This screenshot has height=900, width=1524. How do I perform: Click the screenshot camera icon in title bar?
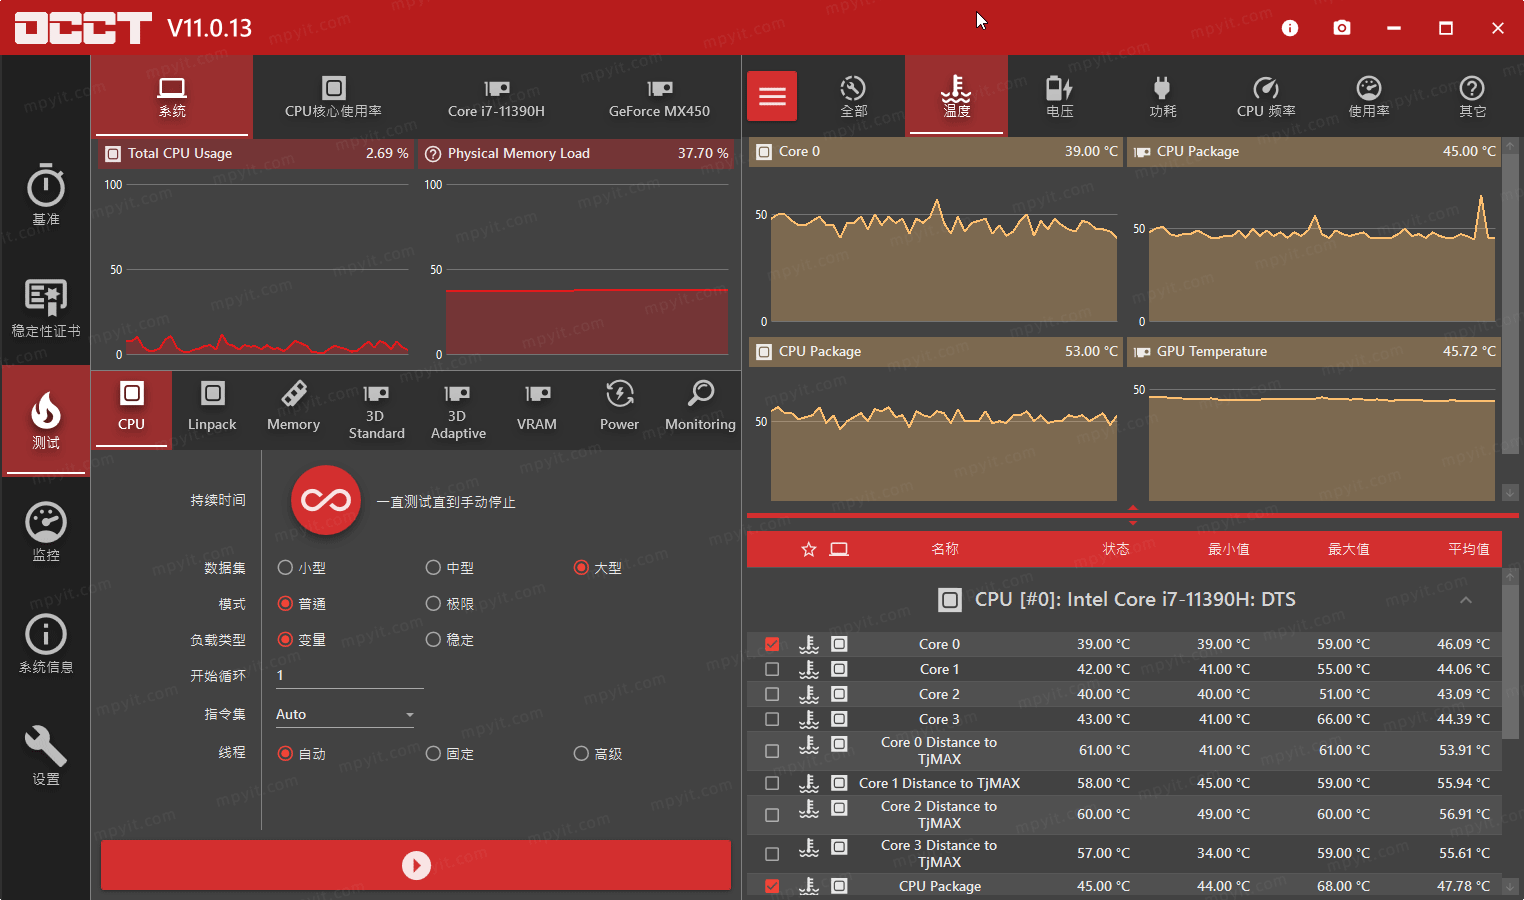pyautogui.click(x=1342, y=28)
